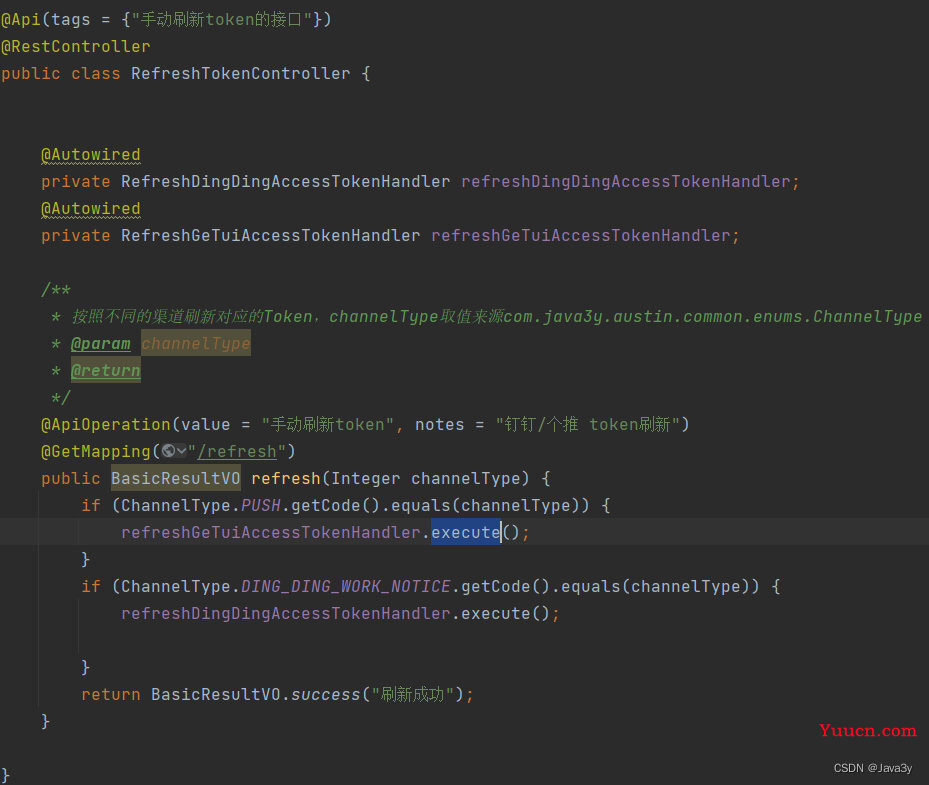Click the first @Autowired annotation above refreshDingDingAccessTokenHandler
This screenshot has width=929, height=785.
coord(91,155)
